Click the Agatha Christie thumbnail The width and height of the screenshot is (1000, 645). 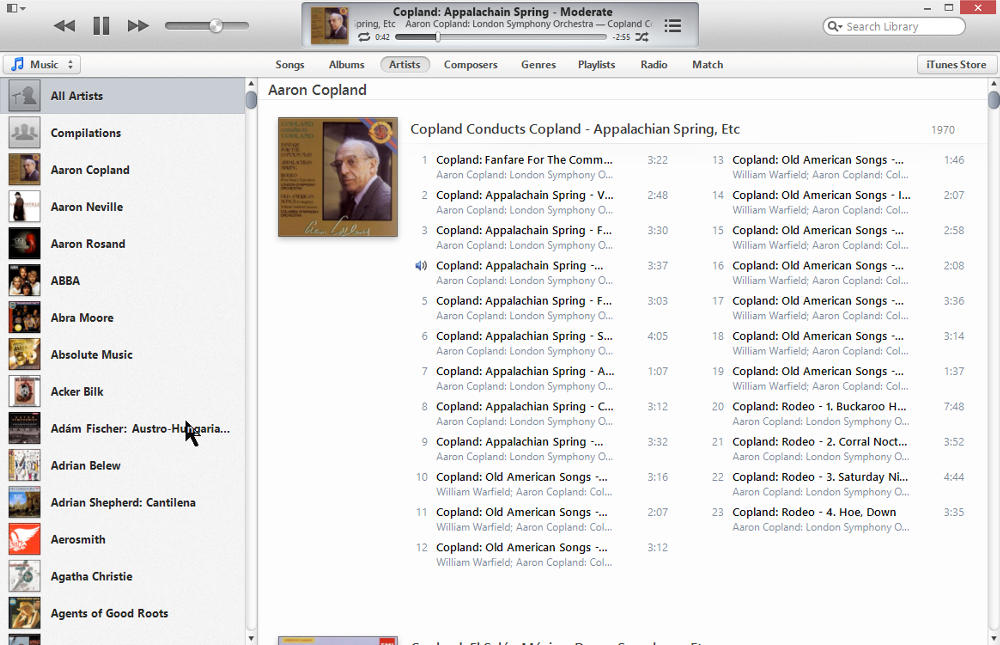point(24,577)
